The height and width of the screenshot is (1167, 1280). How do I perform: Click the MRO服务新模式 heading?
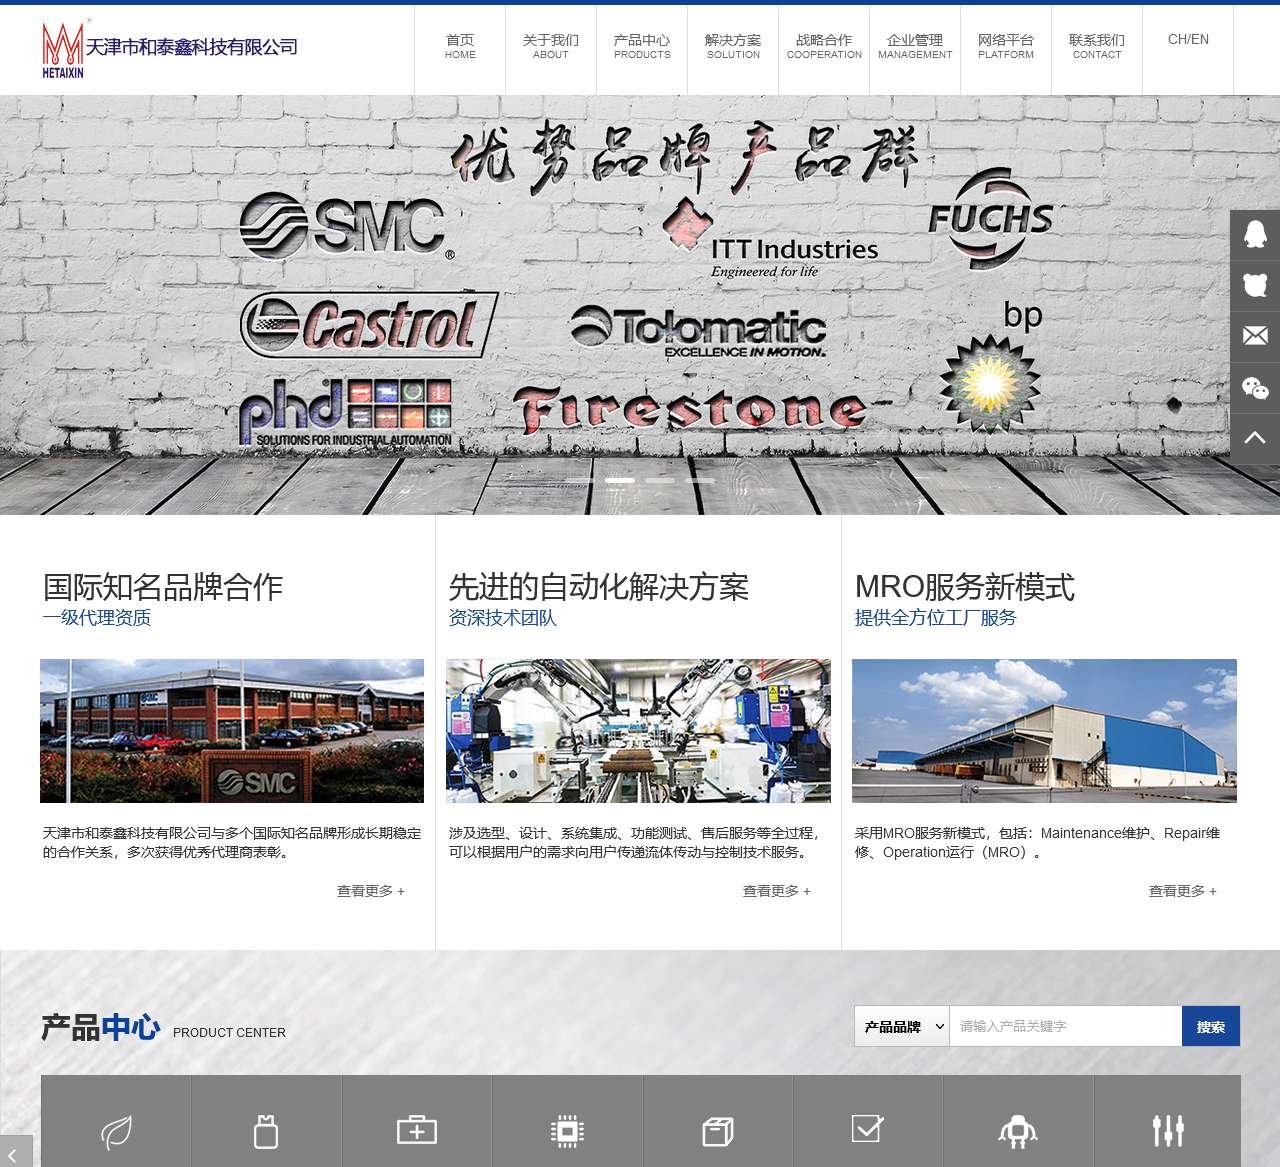point(965,587)
